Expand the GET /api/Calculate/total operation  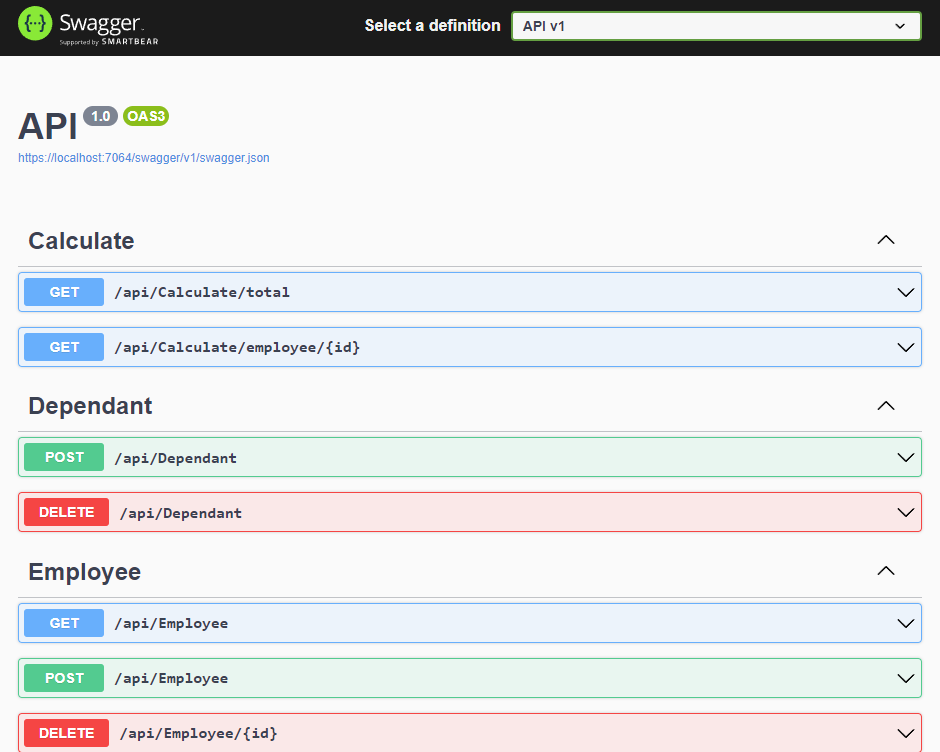[906, 291]
